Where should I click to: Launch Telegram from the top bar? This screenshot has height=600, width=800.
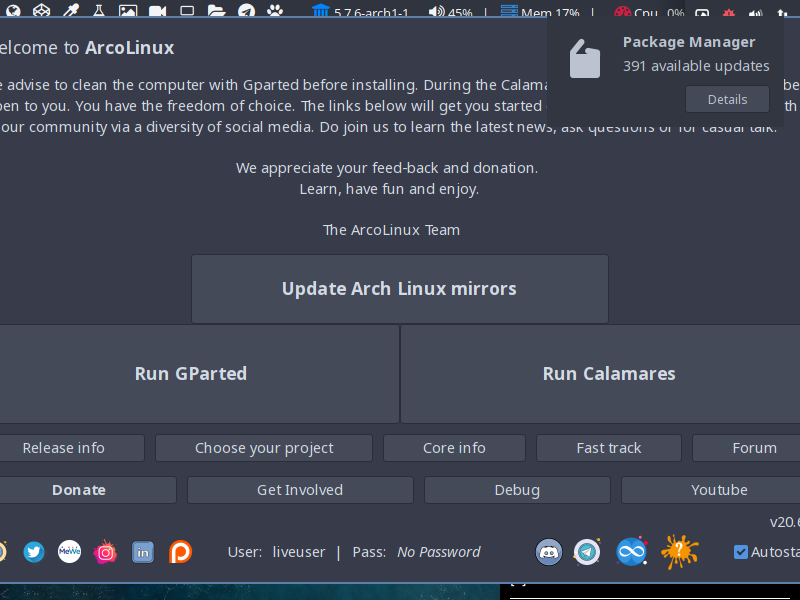coord(246,11)
